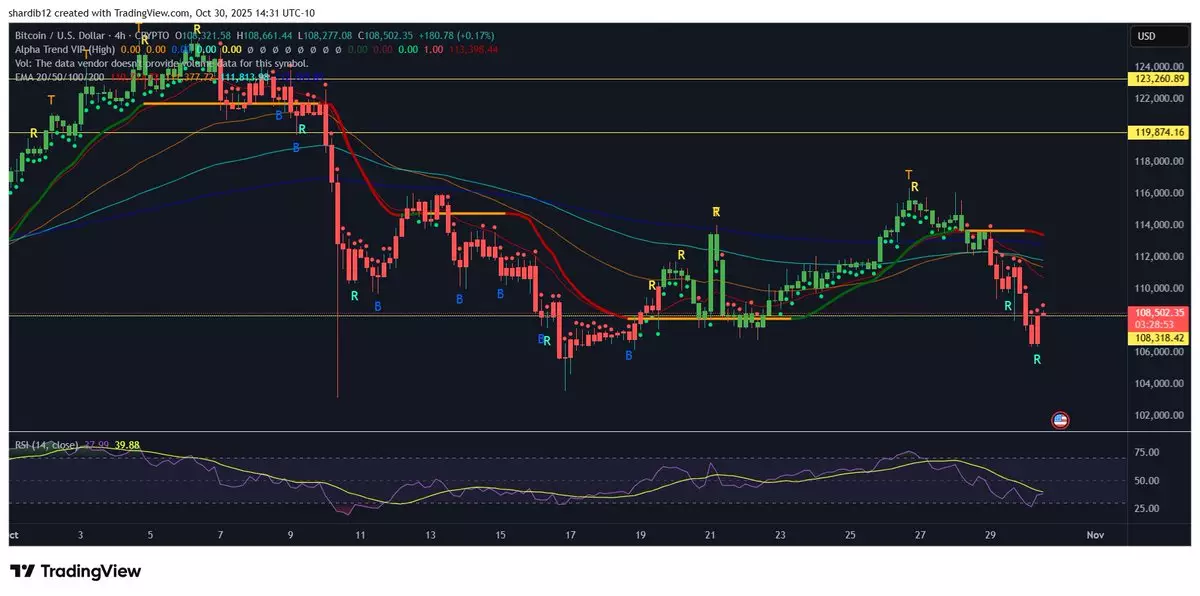Click the red 108,502.35 current price label
The height and width of the screenshot is (596, 1200).
pos(1159,312)
